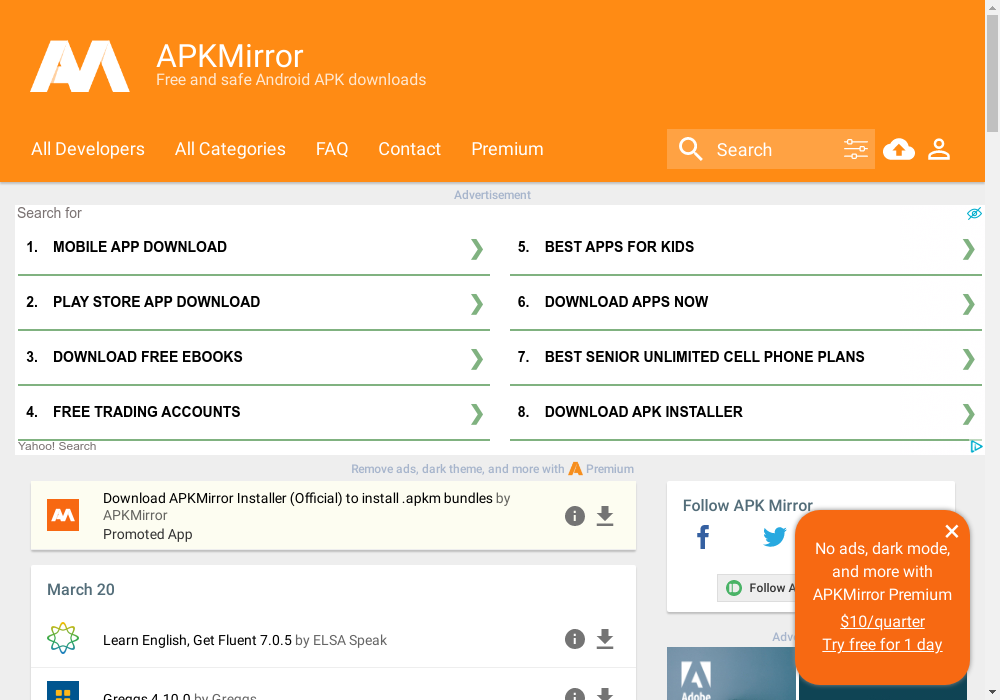The height and width of the screenshot is (700, 1000).
Task: Click the Free and safe Android APK downloads tagline
Action: point(291,80)
